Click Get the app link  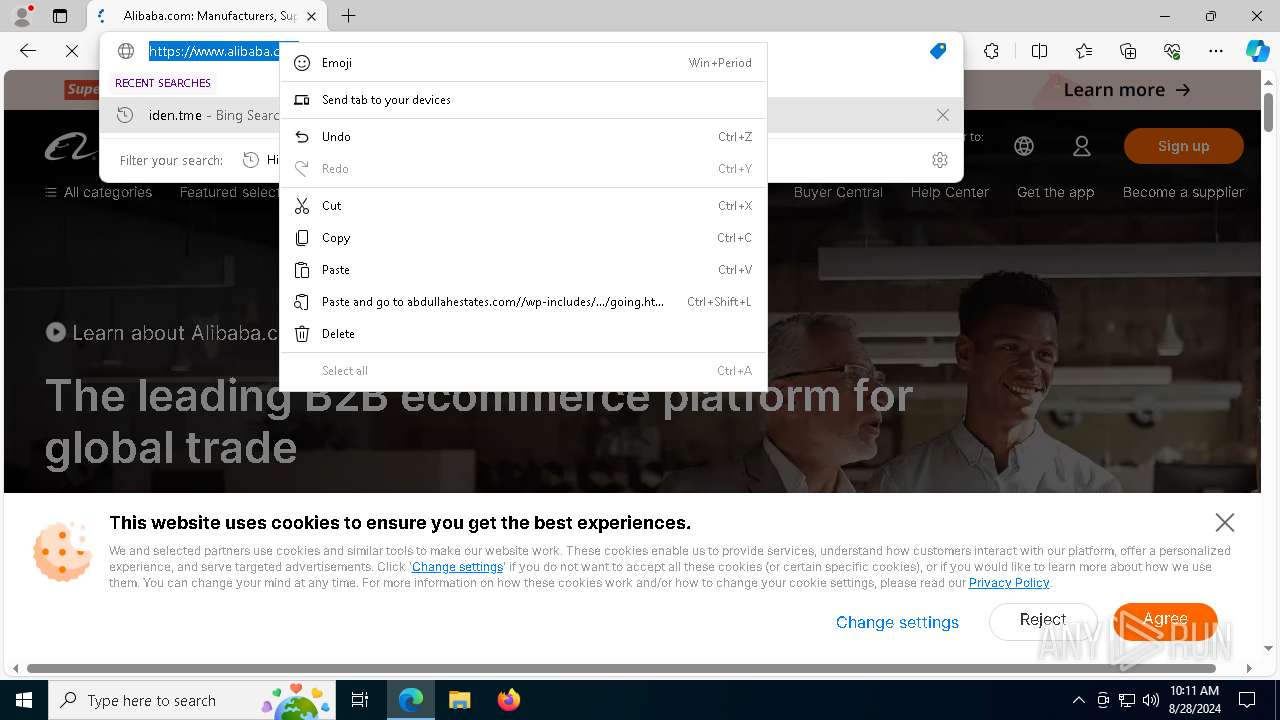[1055, 192]
